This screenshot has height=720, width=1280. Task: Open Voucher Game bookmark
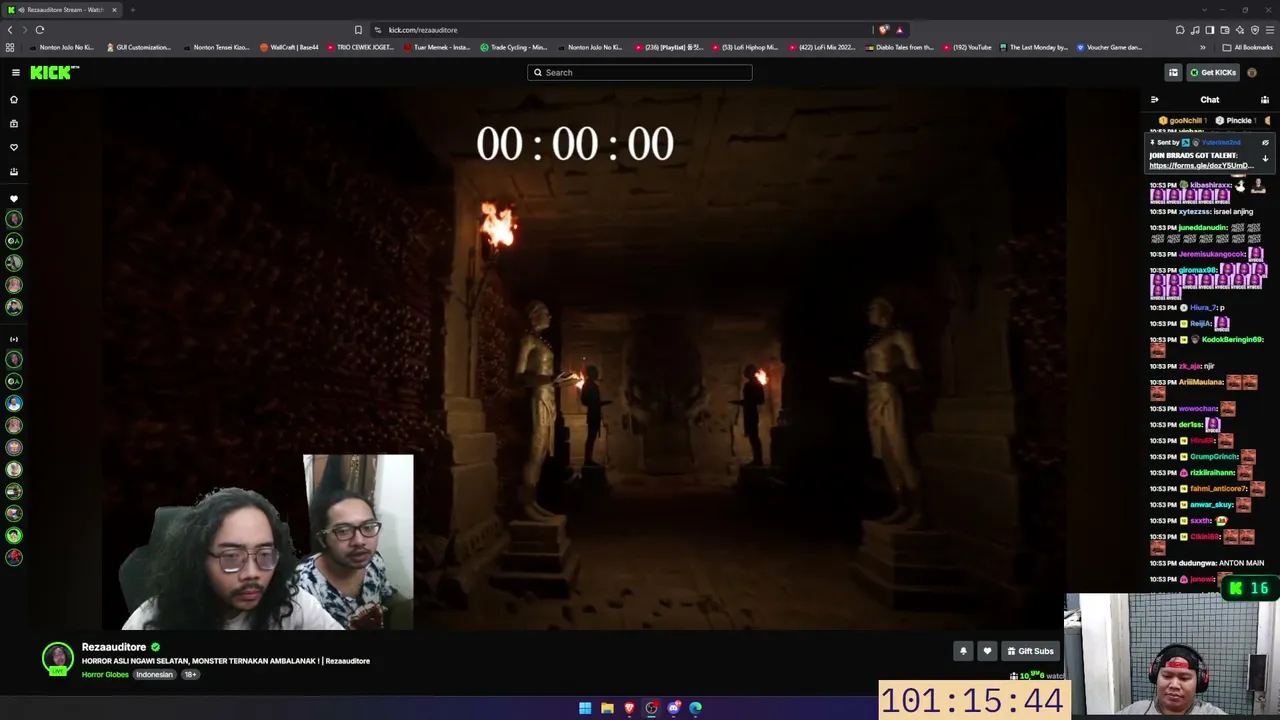click(x=1109, y=47)
